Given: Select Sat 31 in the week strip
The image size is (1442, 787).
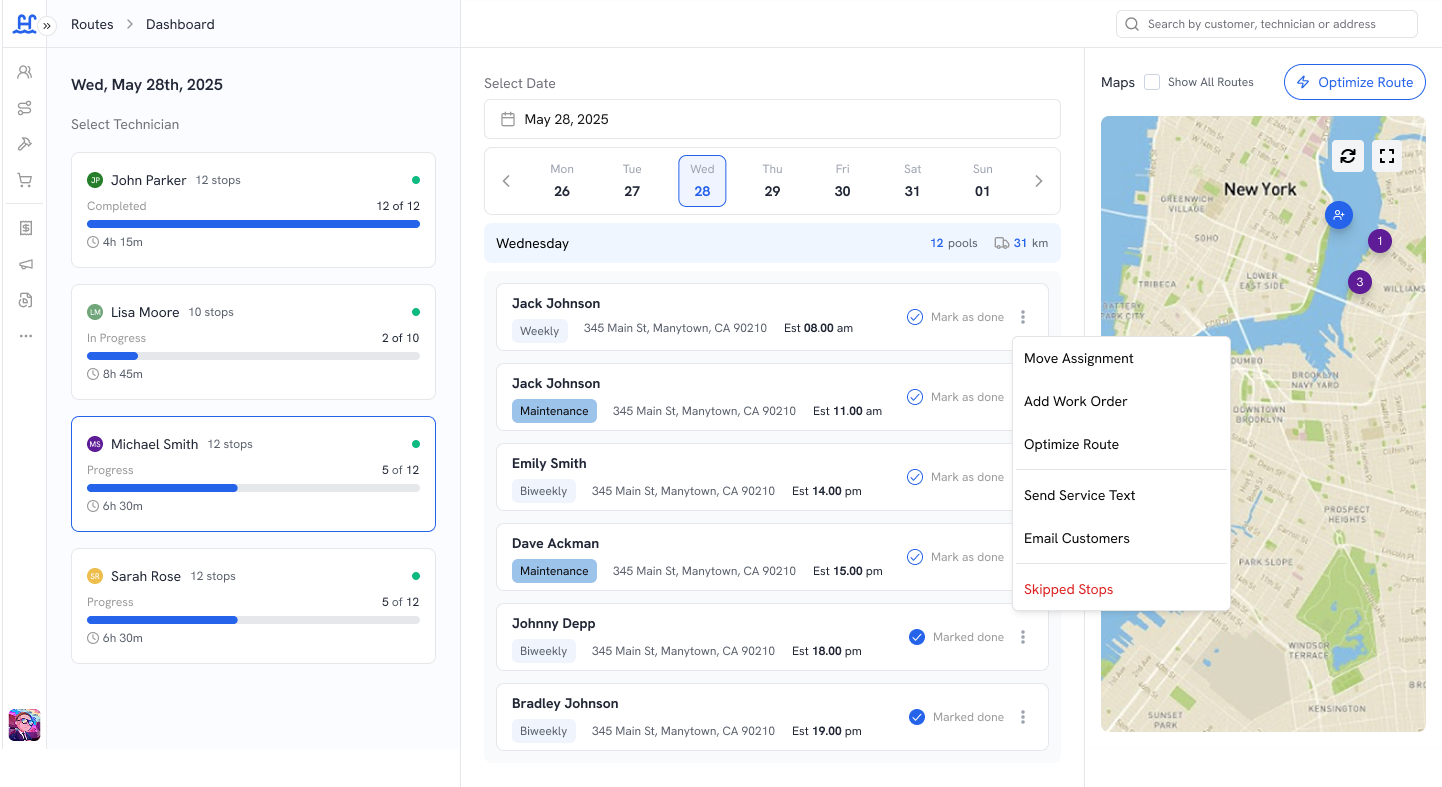Looking at the screenshot, I should pyautogui.click(x=912, y=181).
